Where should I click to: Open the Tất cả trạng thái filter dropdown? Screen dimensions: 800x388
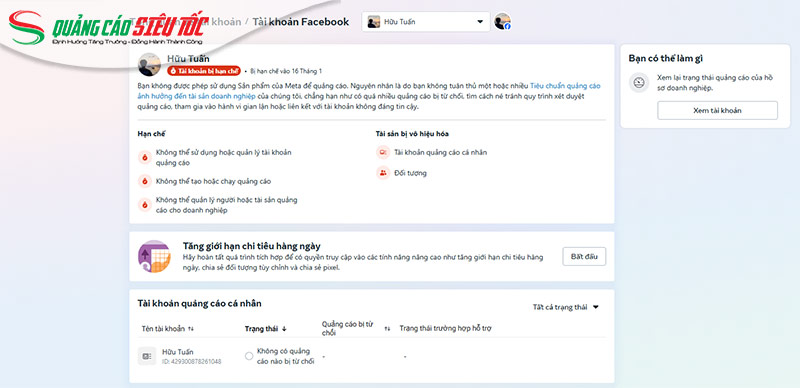pyautogui.click(x=565, y=307)
